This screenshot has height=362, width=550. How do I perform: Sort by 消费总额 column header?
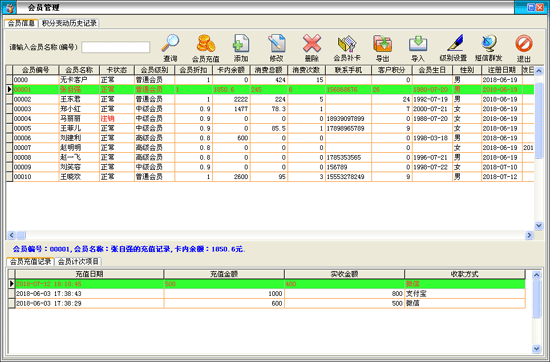click(x=269, y=70)
